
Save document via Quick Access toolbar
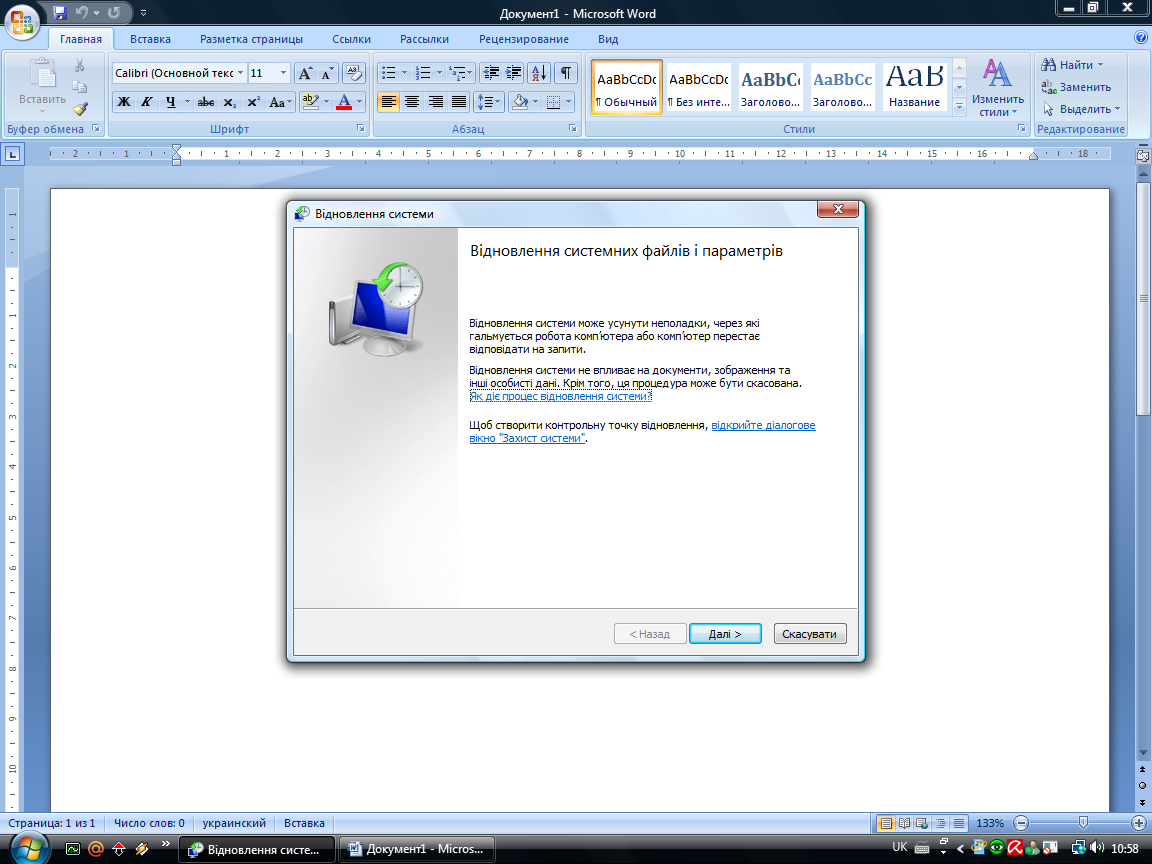(60, 12)
